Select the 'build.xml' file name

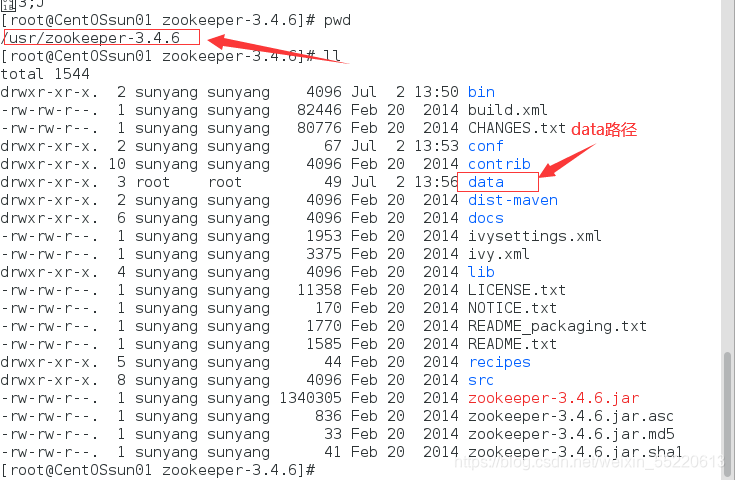click(508, 110)
